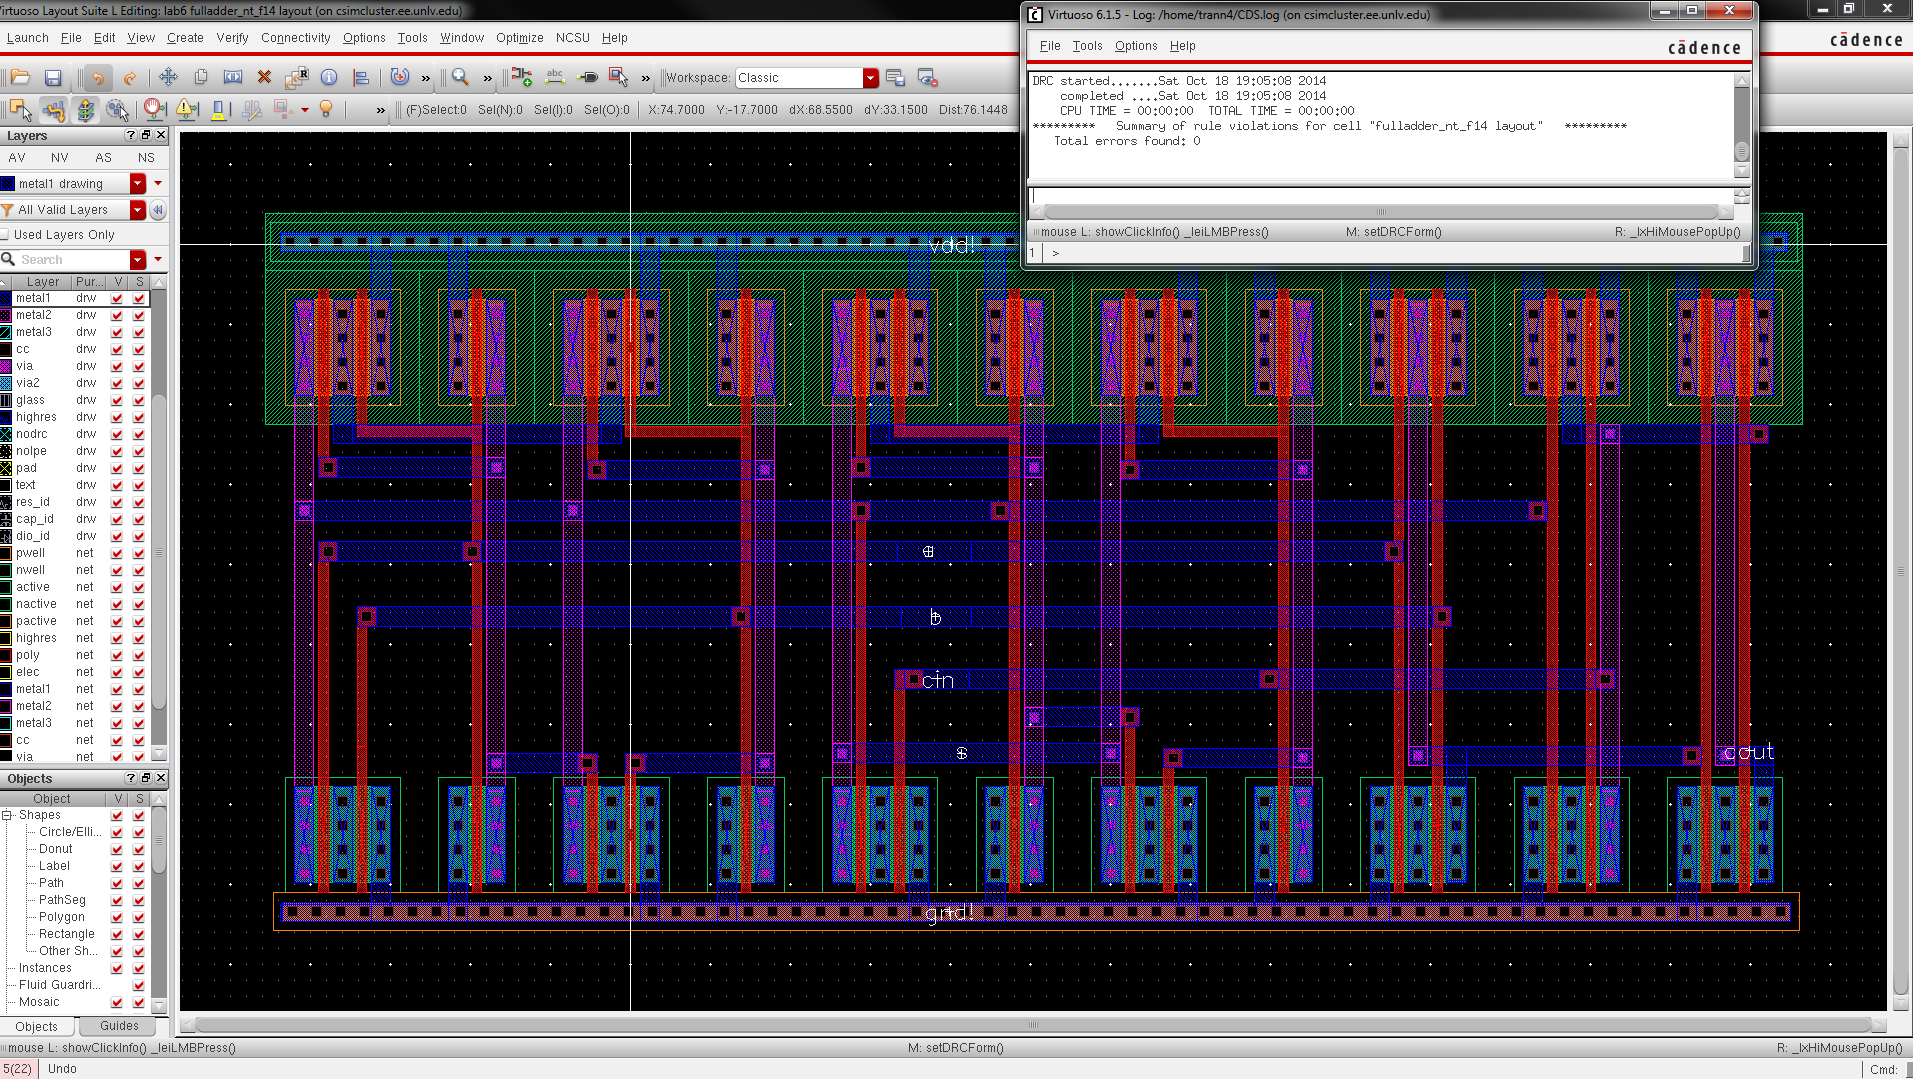The image size is (1913, 1079).
Task: Open the Edit Properties info icon
Action: pos(329,77)
